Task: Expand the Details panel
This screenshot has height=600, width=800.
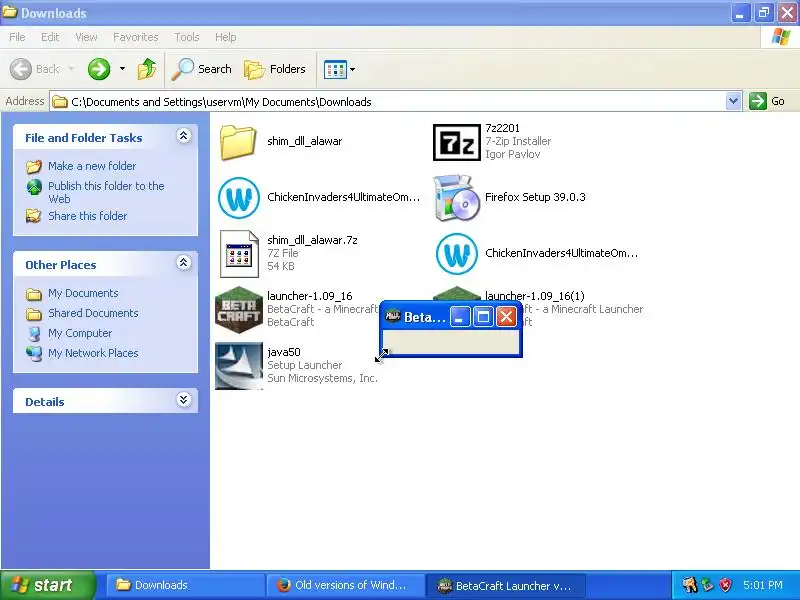Action: pyautogui.click(x=184, y=399)
